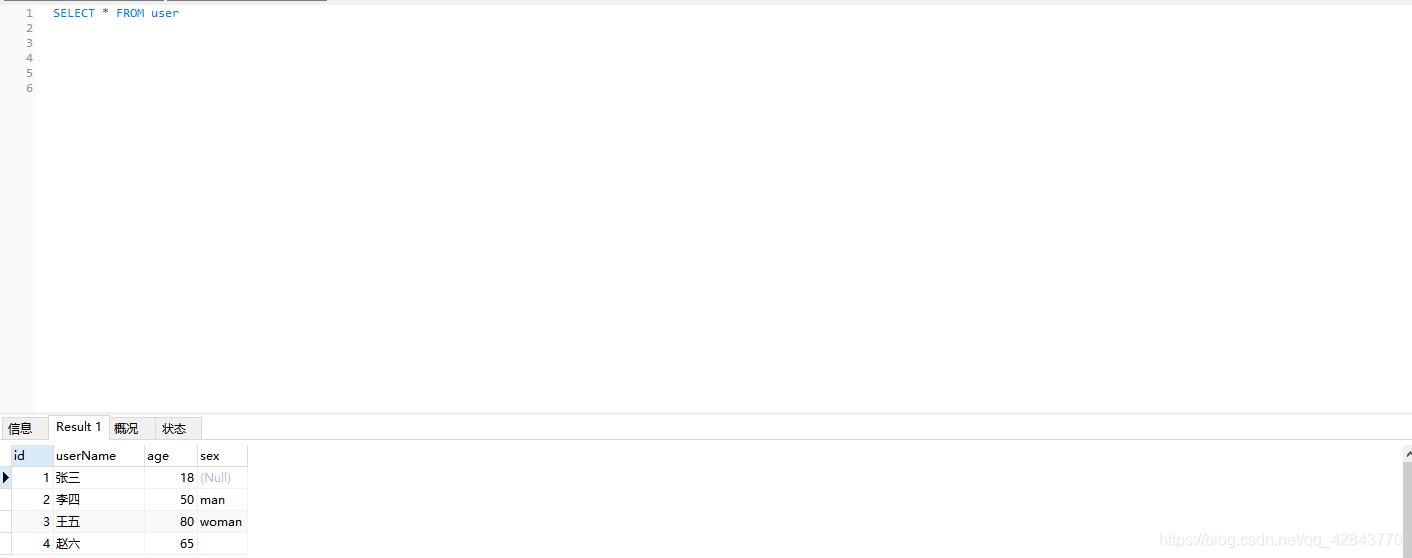The image size is (1412, 558).
Task: Click the cell containing 赵六
Action: click(x=98, y=544)
